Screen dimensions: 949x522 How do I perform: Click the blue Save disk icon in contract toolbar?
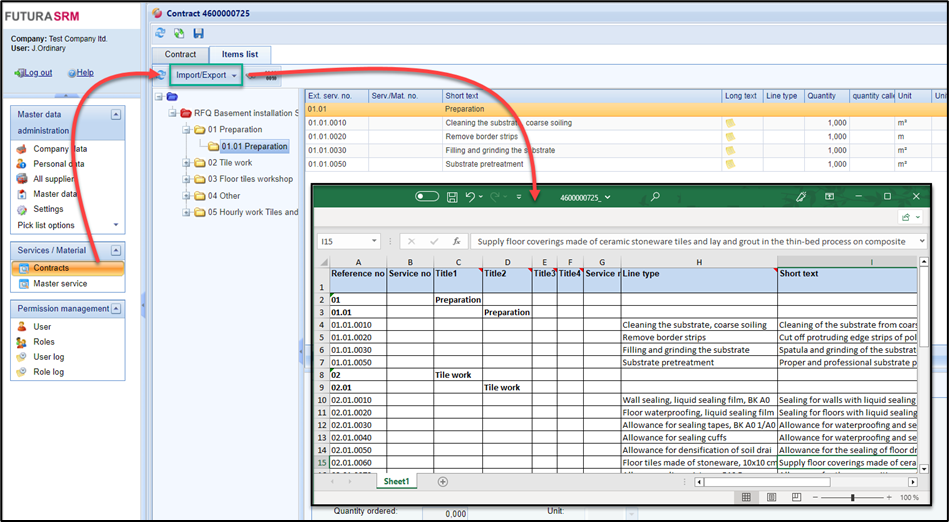198,34
